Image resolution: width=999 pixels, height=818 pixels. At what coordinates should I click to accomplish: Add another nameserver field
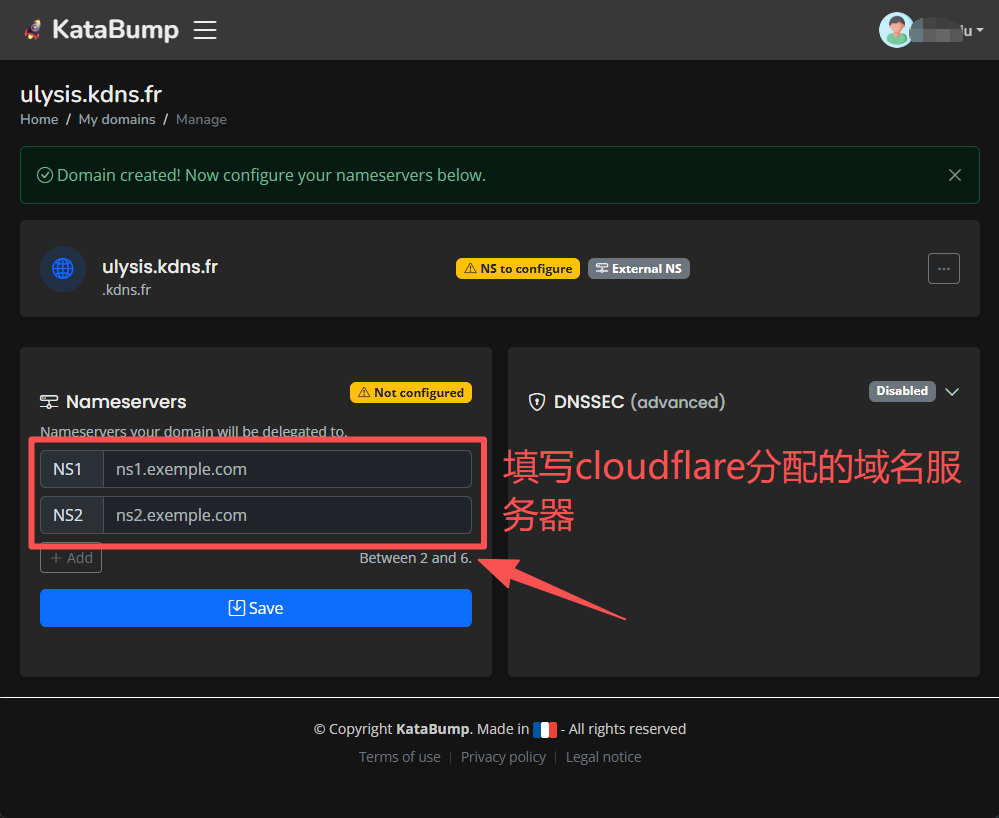pyautogui.click(x=71, y=558)
